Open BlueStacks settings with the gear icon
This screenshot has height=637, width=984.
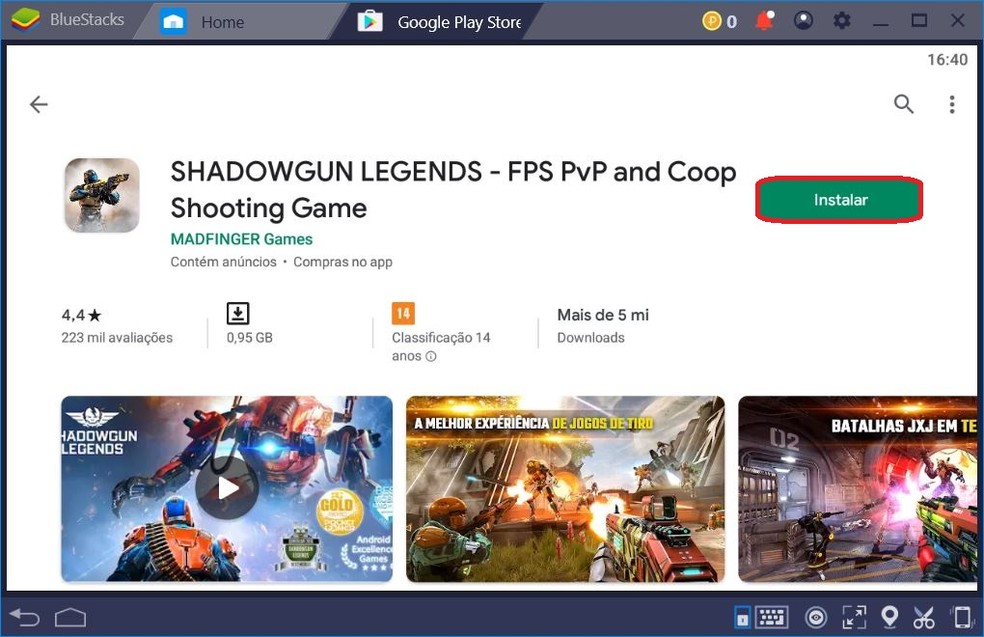[x=842, y=20]
